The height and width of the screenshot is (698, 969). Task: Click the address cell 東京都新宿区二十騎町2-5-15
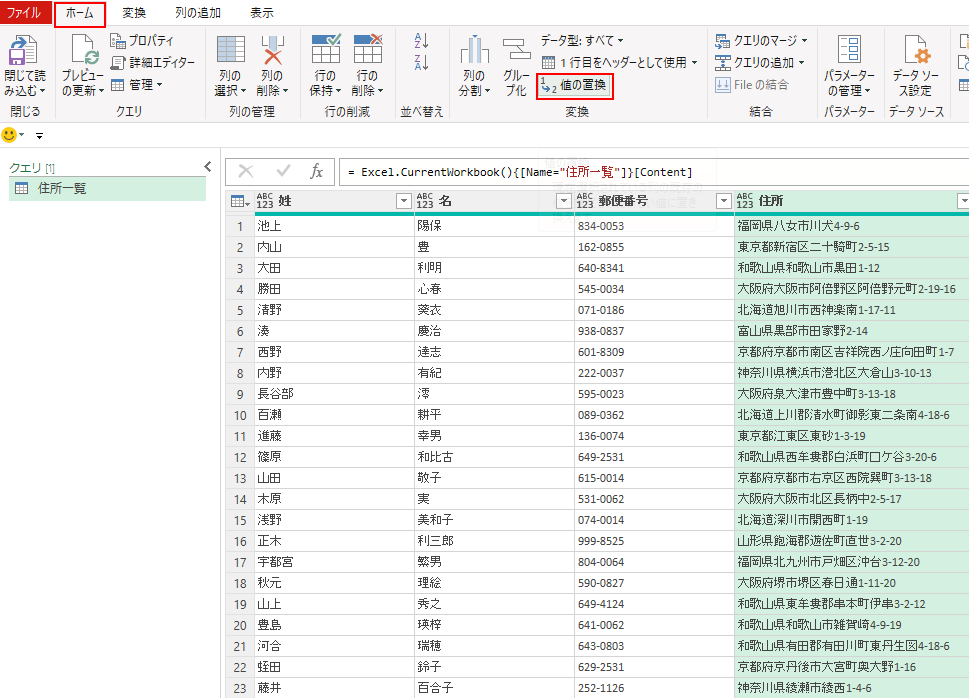(852, 247)
